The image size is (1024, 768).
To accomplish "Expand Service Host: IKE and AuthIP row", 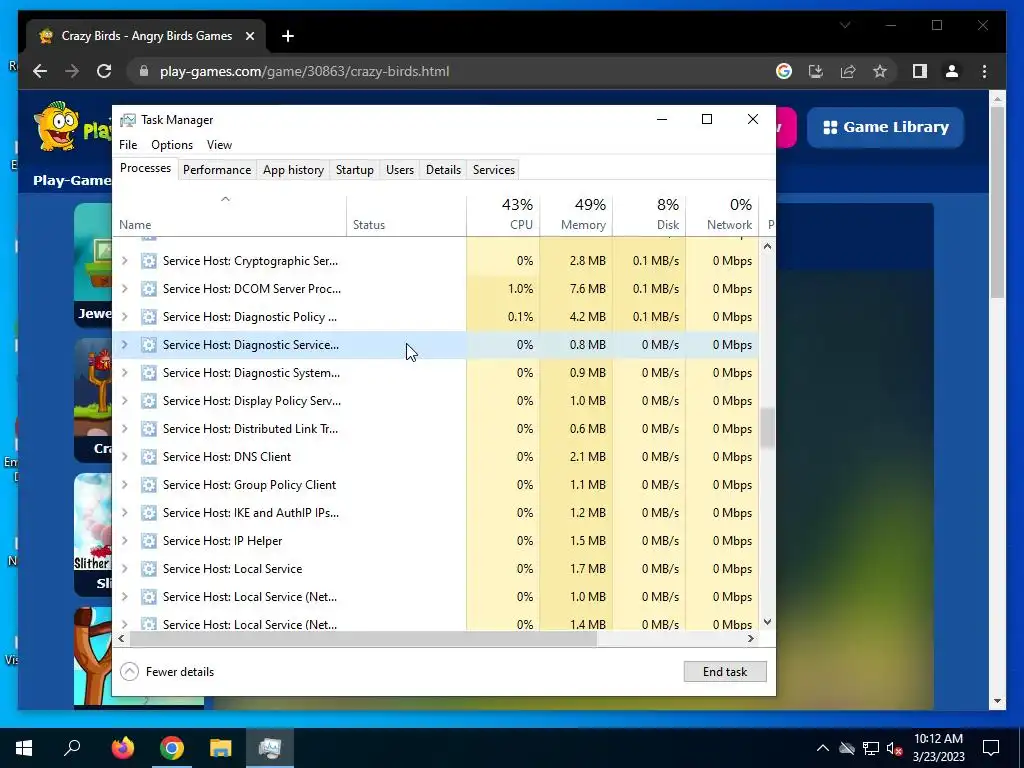I will point(125,513).
